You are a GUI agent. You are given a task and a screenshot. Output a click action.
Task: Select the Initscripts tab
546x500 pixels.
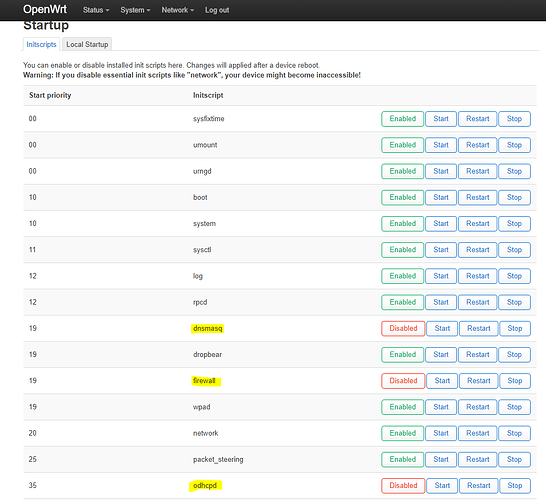click(x=41, y=44)
